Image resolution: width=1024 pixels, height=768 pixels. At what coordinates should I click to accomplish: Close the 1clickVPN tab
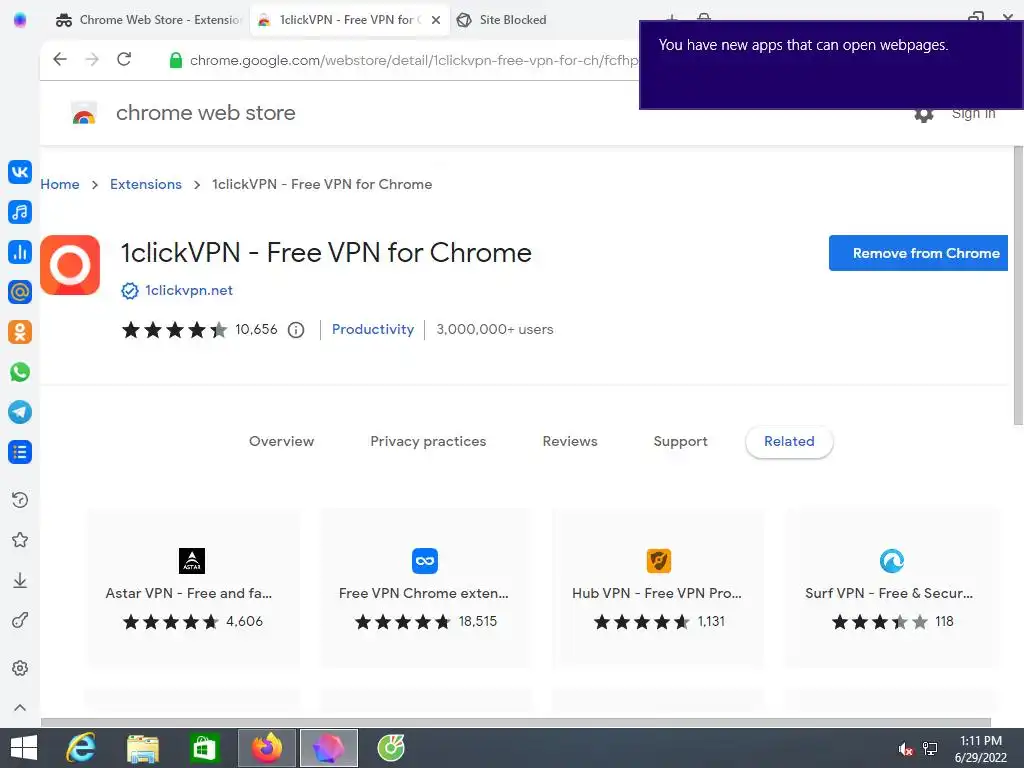(436, 20)
